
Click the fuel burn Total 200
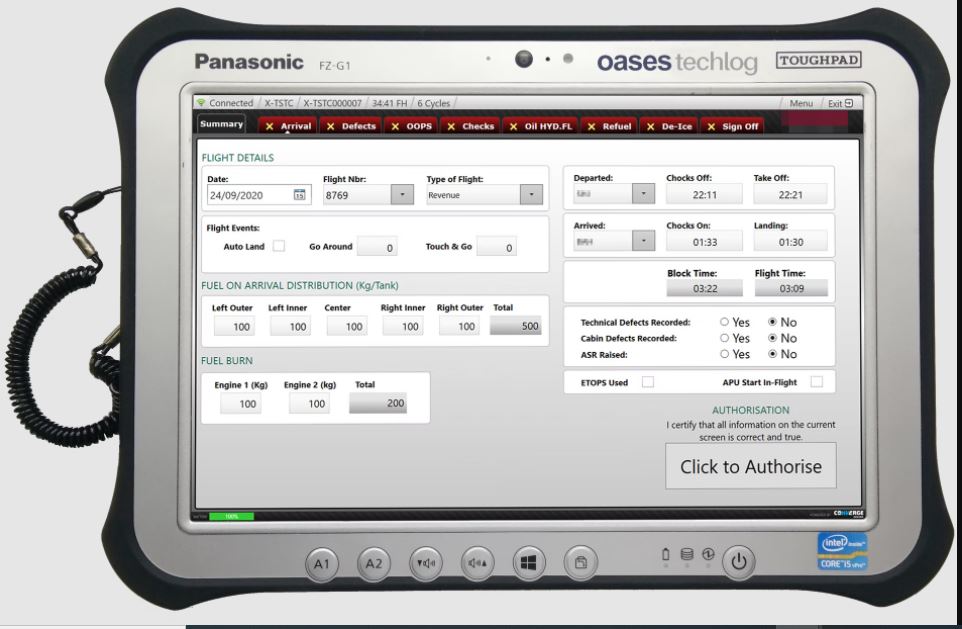click(x=378, y=403)
